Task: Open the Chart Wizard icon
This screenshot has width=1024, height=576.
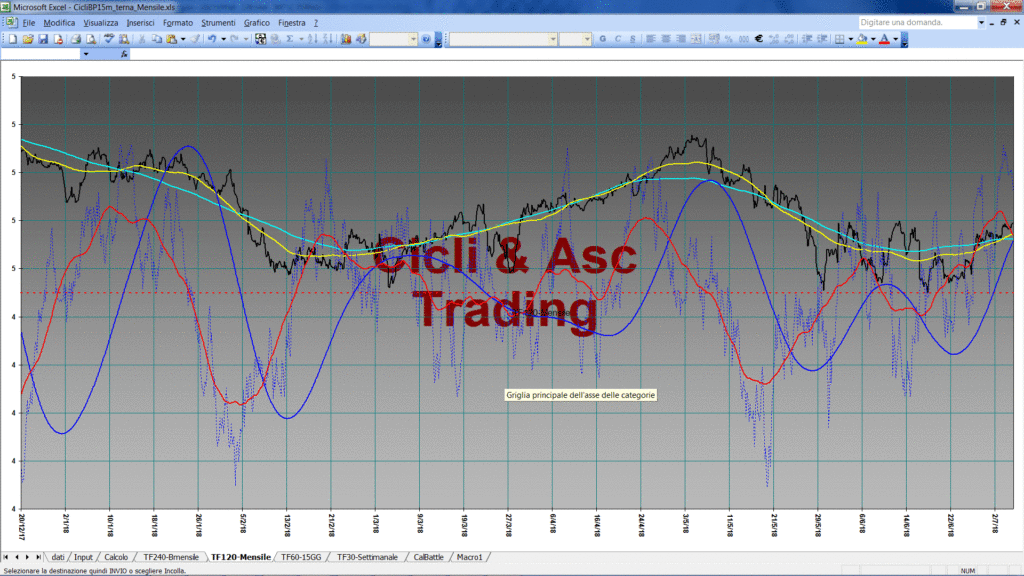Action: tap(345, 39)
